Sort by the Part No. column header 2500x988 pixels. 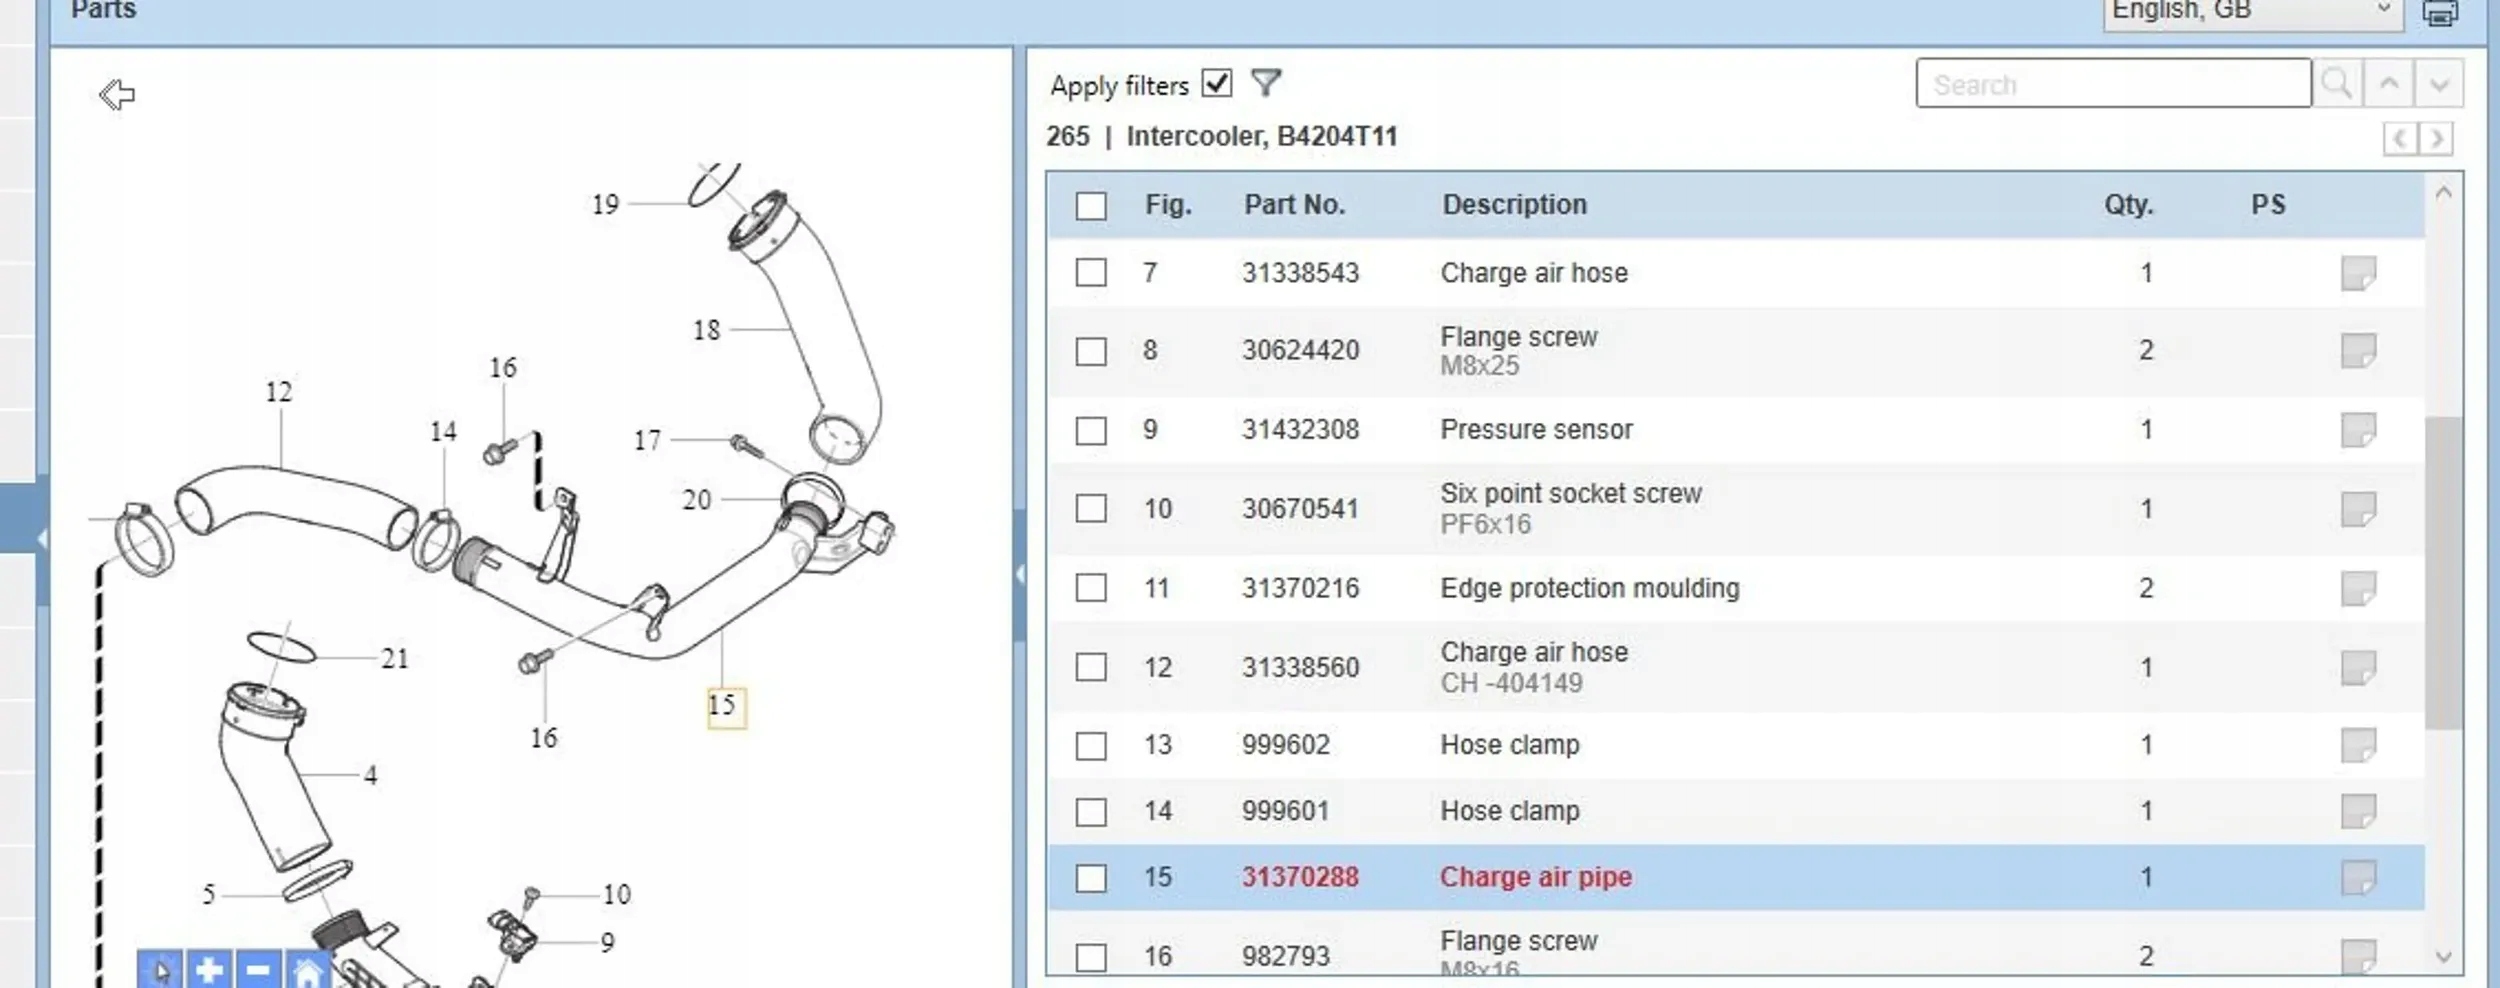tap(1294, 205)
